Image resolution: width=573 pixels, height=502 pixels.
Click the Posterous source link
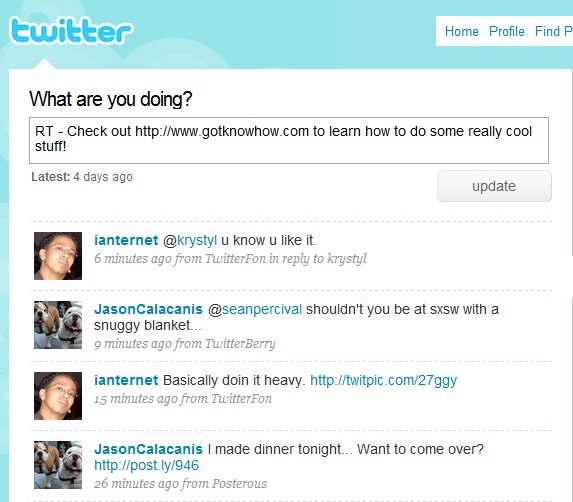point(239,484)
